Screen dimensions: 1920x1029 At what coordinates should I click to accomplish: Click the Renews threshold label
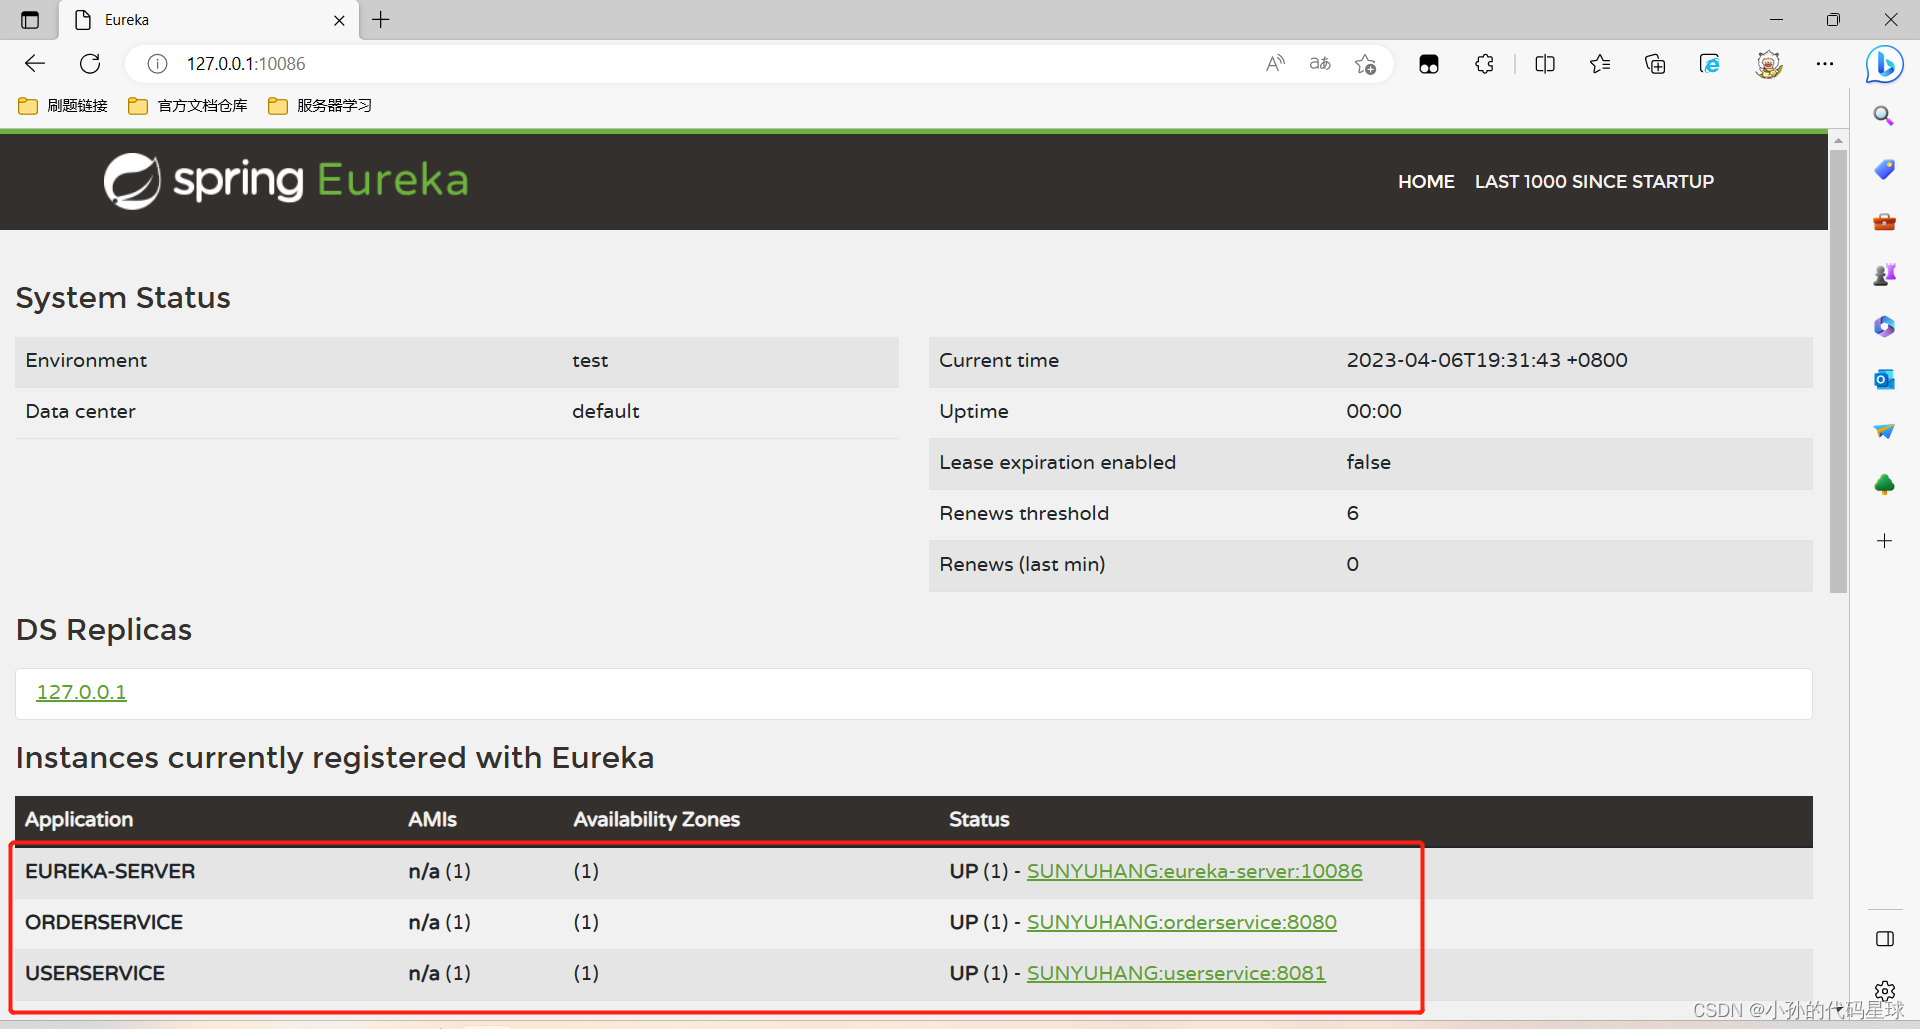point(1024,513)
